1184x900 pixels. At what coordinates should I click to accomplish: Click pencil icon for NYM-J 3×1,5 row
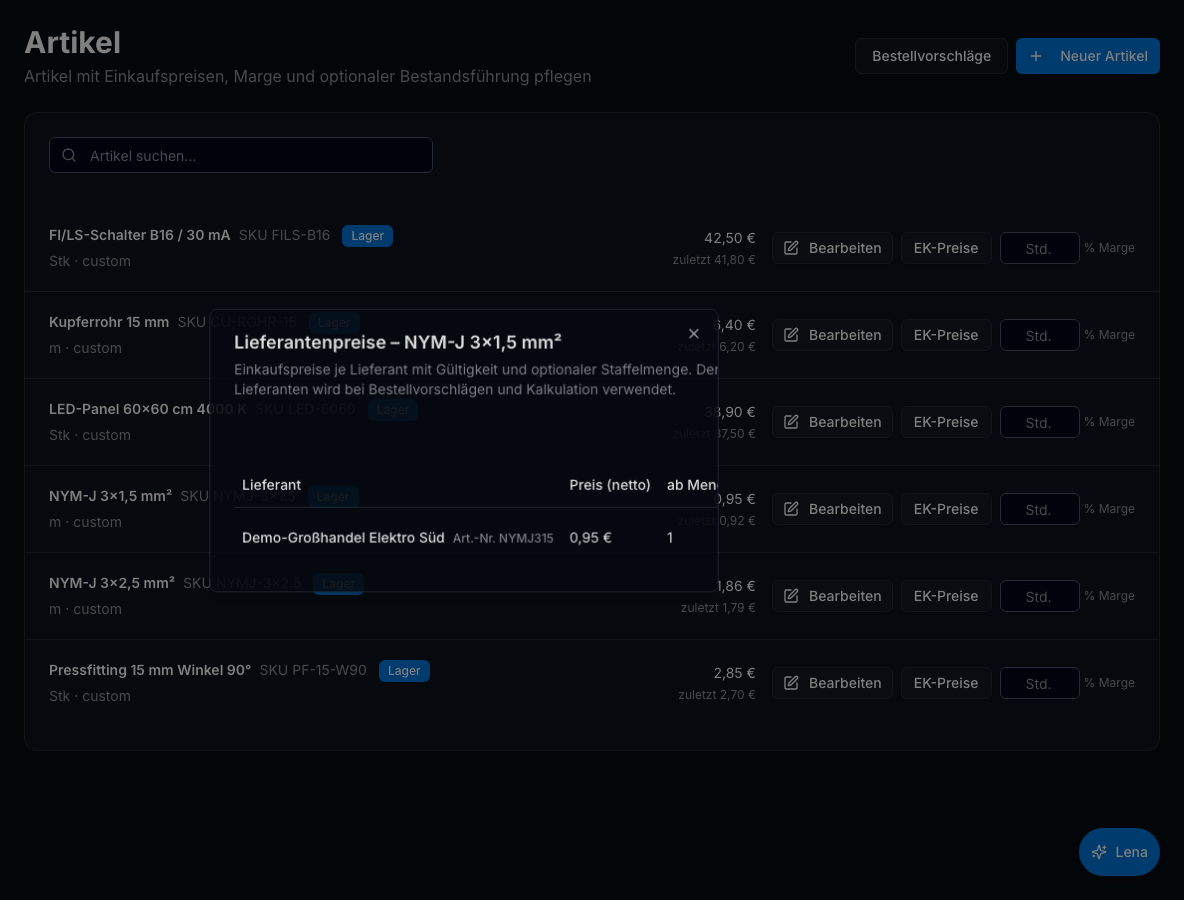pos(791,508)
